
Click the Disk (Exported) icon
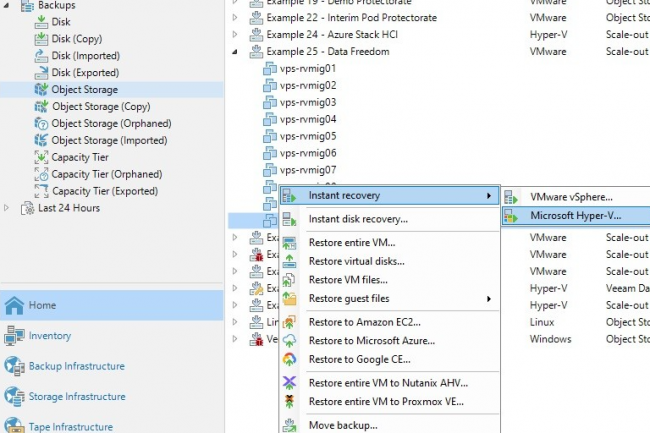tap(41, 73)
